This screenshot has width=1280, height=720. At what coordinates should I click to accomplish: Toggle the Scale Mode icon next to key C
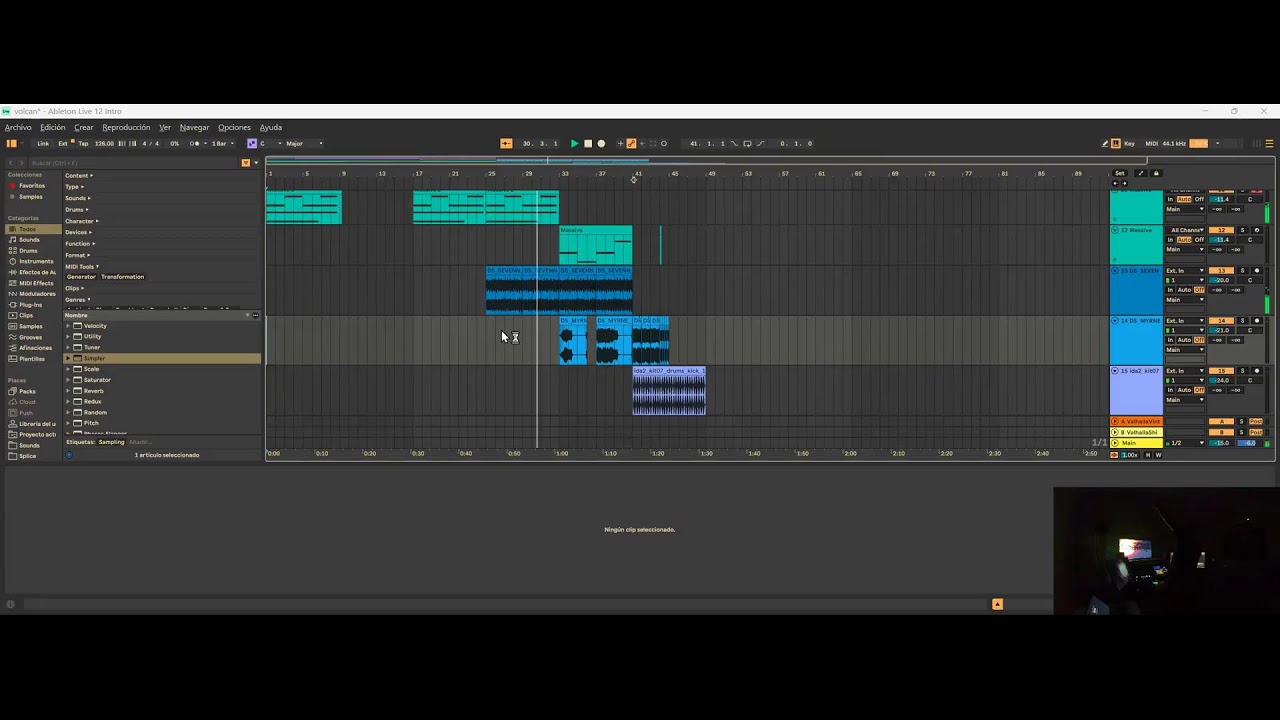252,143
